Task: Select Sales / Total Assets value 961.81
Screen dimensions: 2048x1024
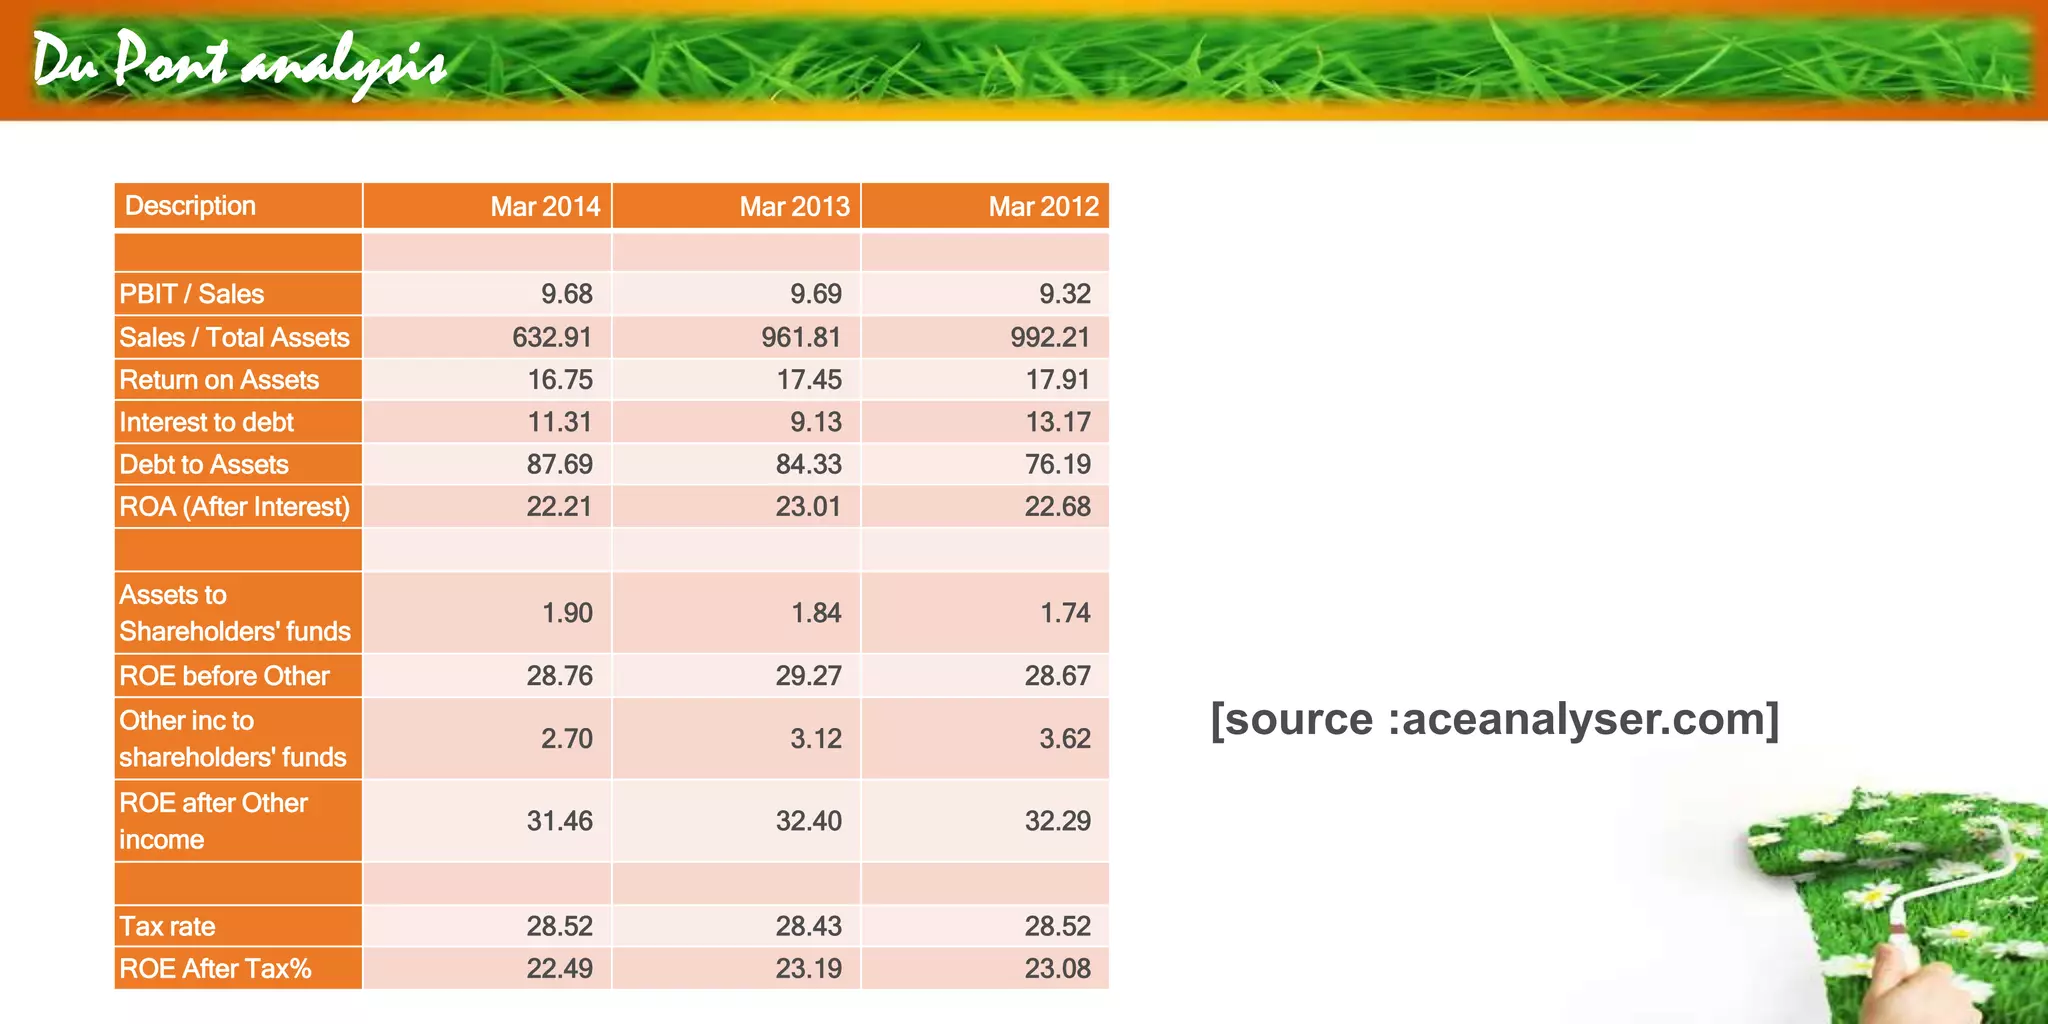Action: click(x=801, y=337)
